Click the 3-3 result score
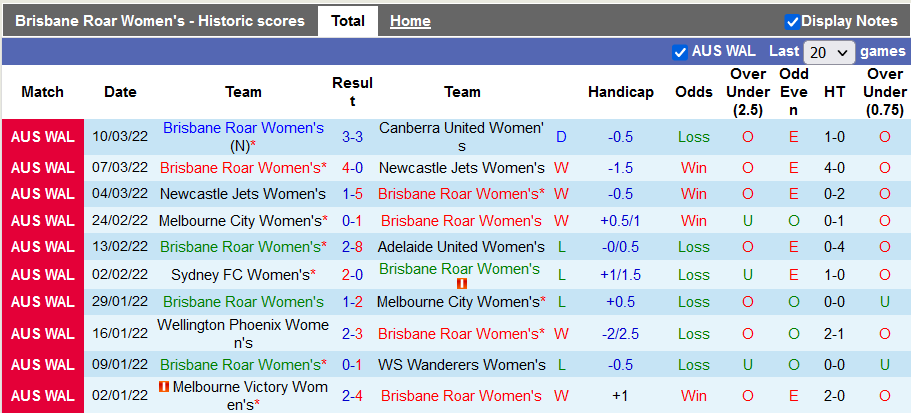Viewport: 911px width, 413px height. [x=352, y=137]
